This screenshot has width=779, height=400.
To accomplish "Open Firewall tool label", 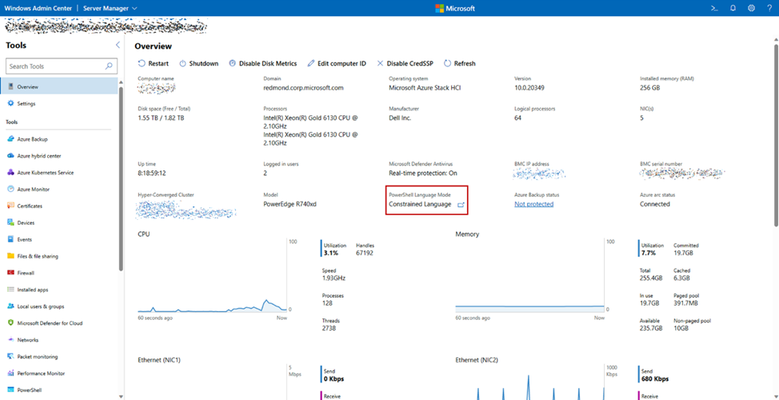I will (x=26, y=273).
